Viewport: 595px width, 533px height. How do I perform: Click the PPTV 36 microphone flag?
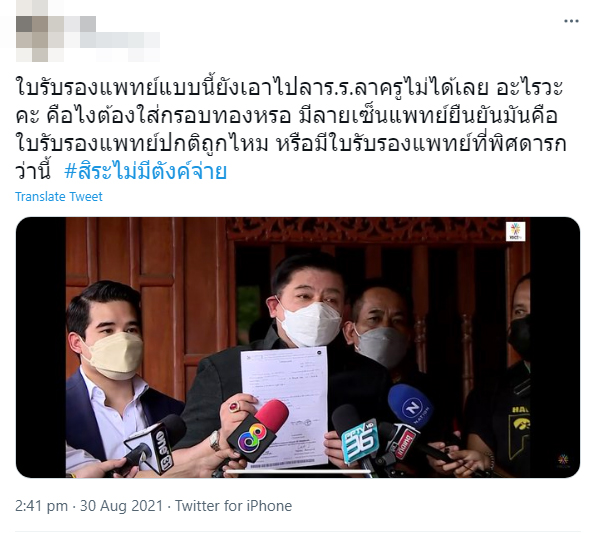(359, 440)
